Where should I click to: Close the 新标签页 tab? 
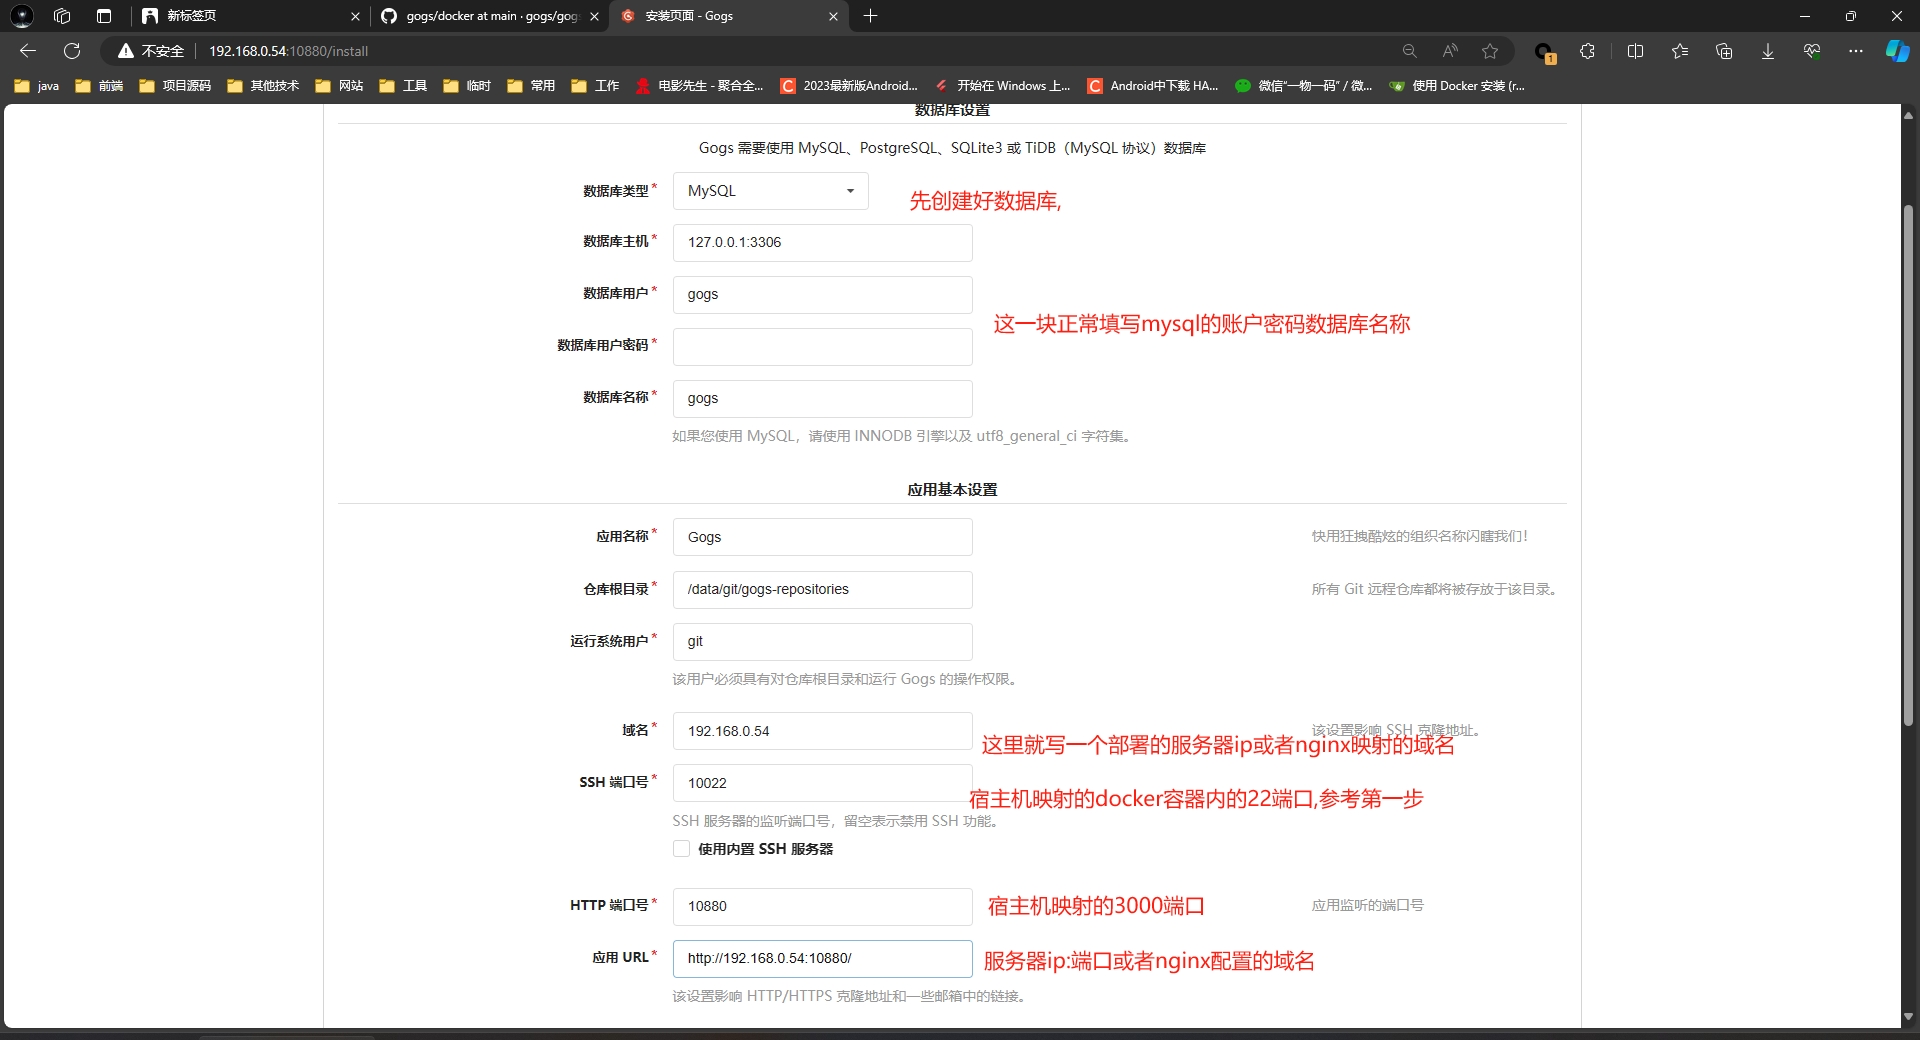point(355,16)
